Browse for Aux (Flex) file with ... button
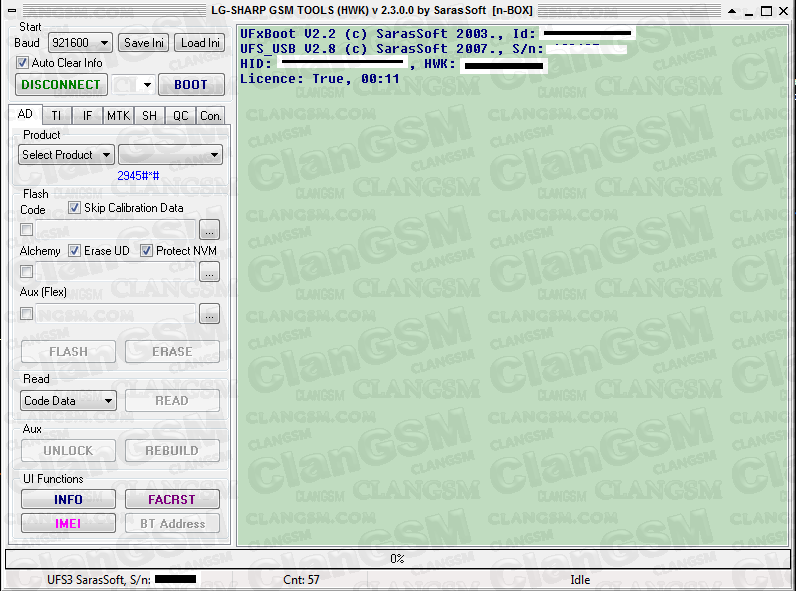Image resolution: width=796 pixels, height=591 pixels. tap(209, 314)
